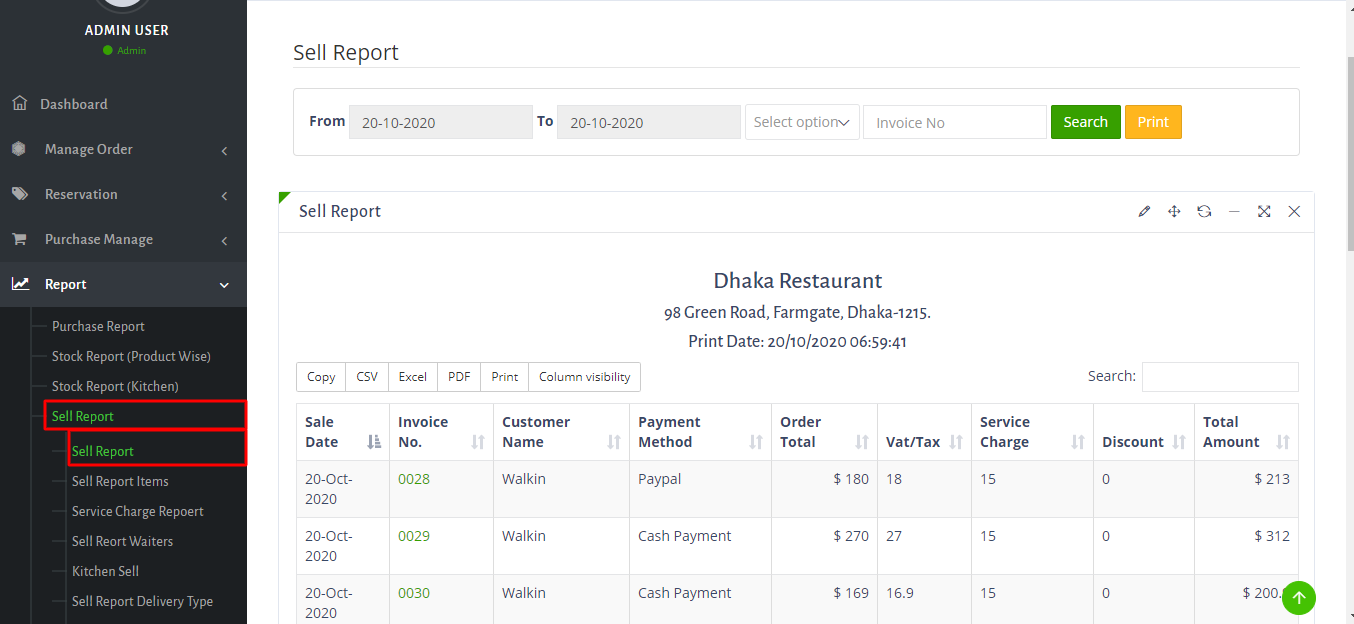The height and width of the screenshot is (624, 1354).
Task: Click the Invoice No input field
Action: pyautogui.click(x=954, y=122)
